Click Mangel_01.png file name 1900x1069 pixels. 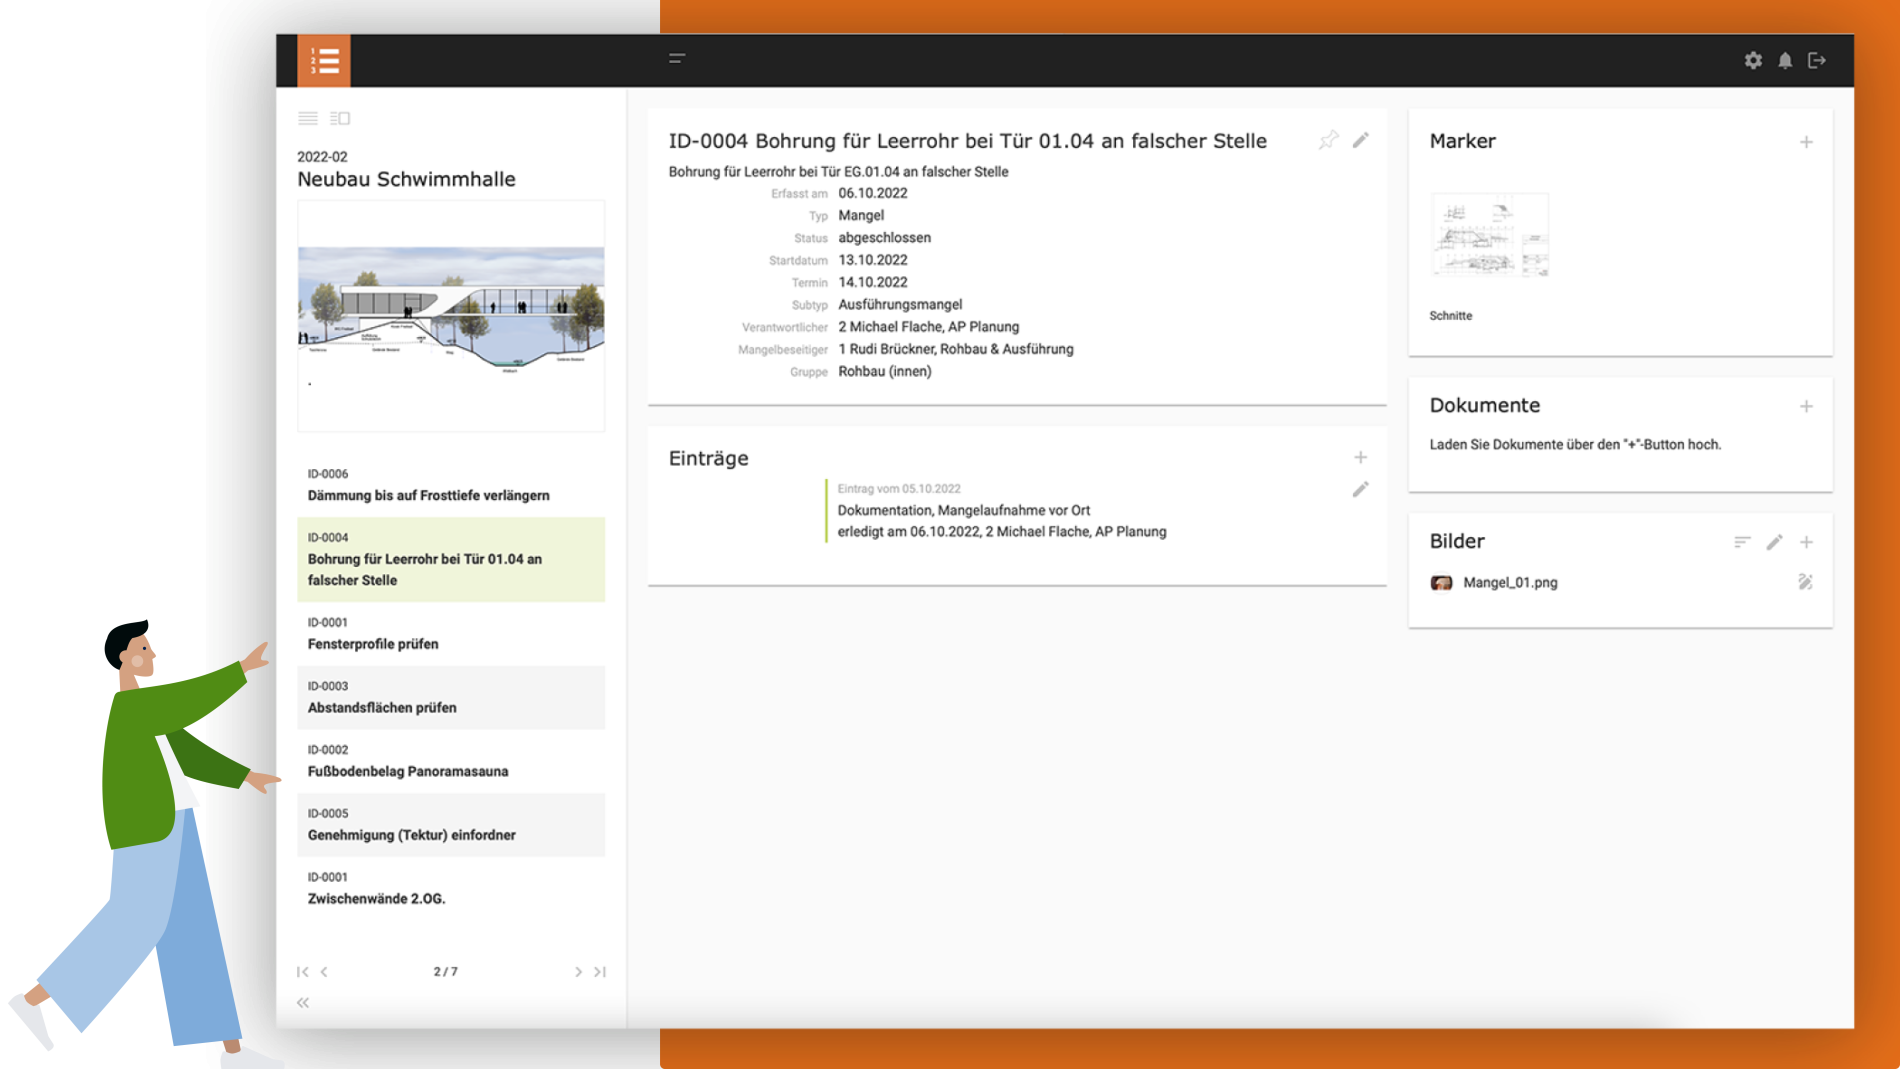[1510, 583]
